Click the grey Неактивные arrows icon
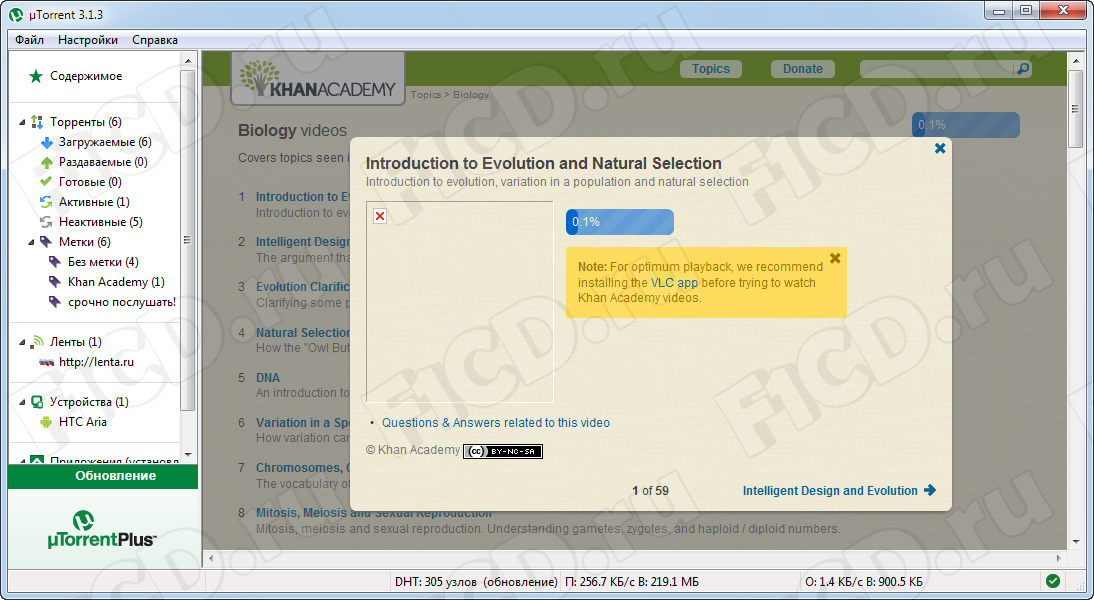1094x600 pixels. [x=47, y=222]
